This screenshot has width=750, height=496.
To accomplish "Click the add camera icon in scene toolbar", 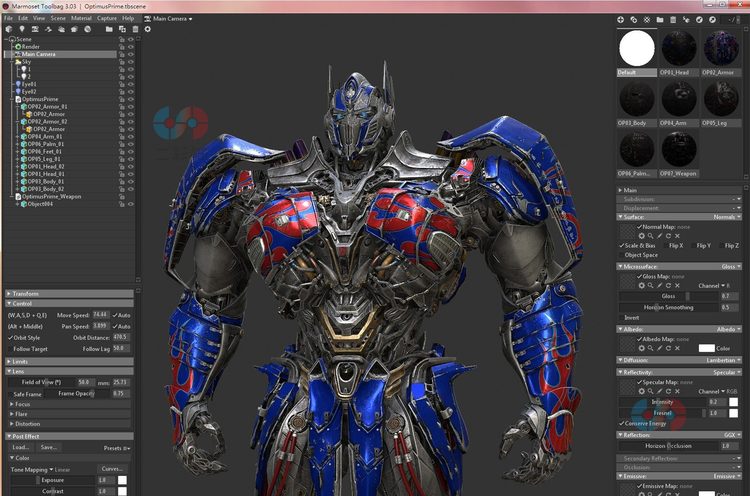I will [x=35, y=29].
